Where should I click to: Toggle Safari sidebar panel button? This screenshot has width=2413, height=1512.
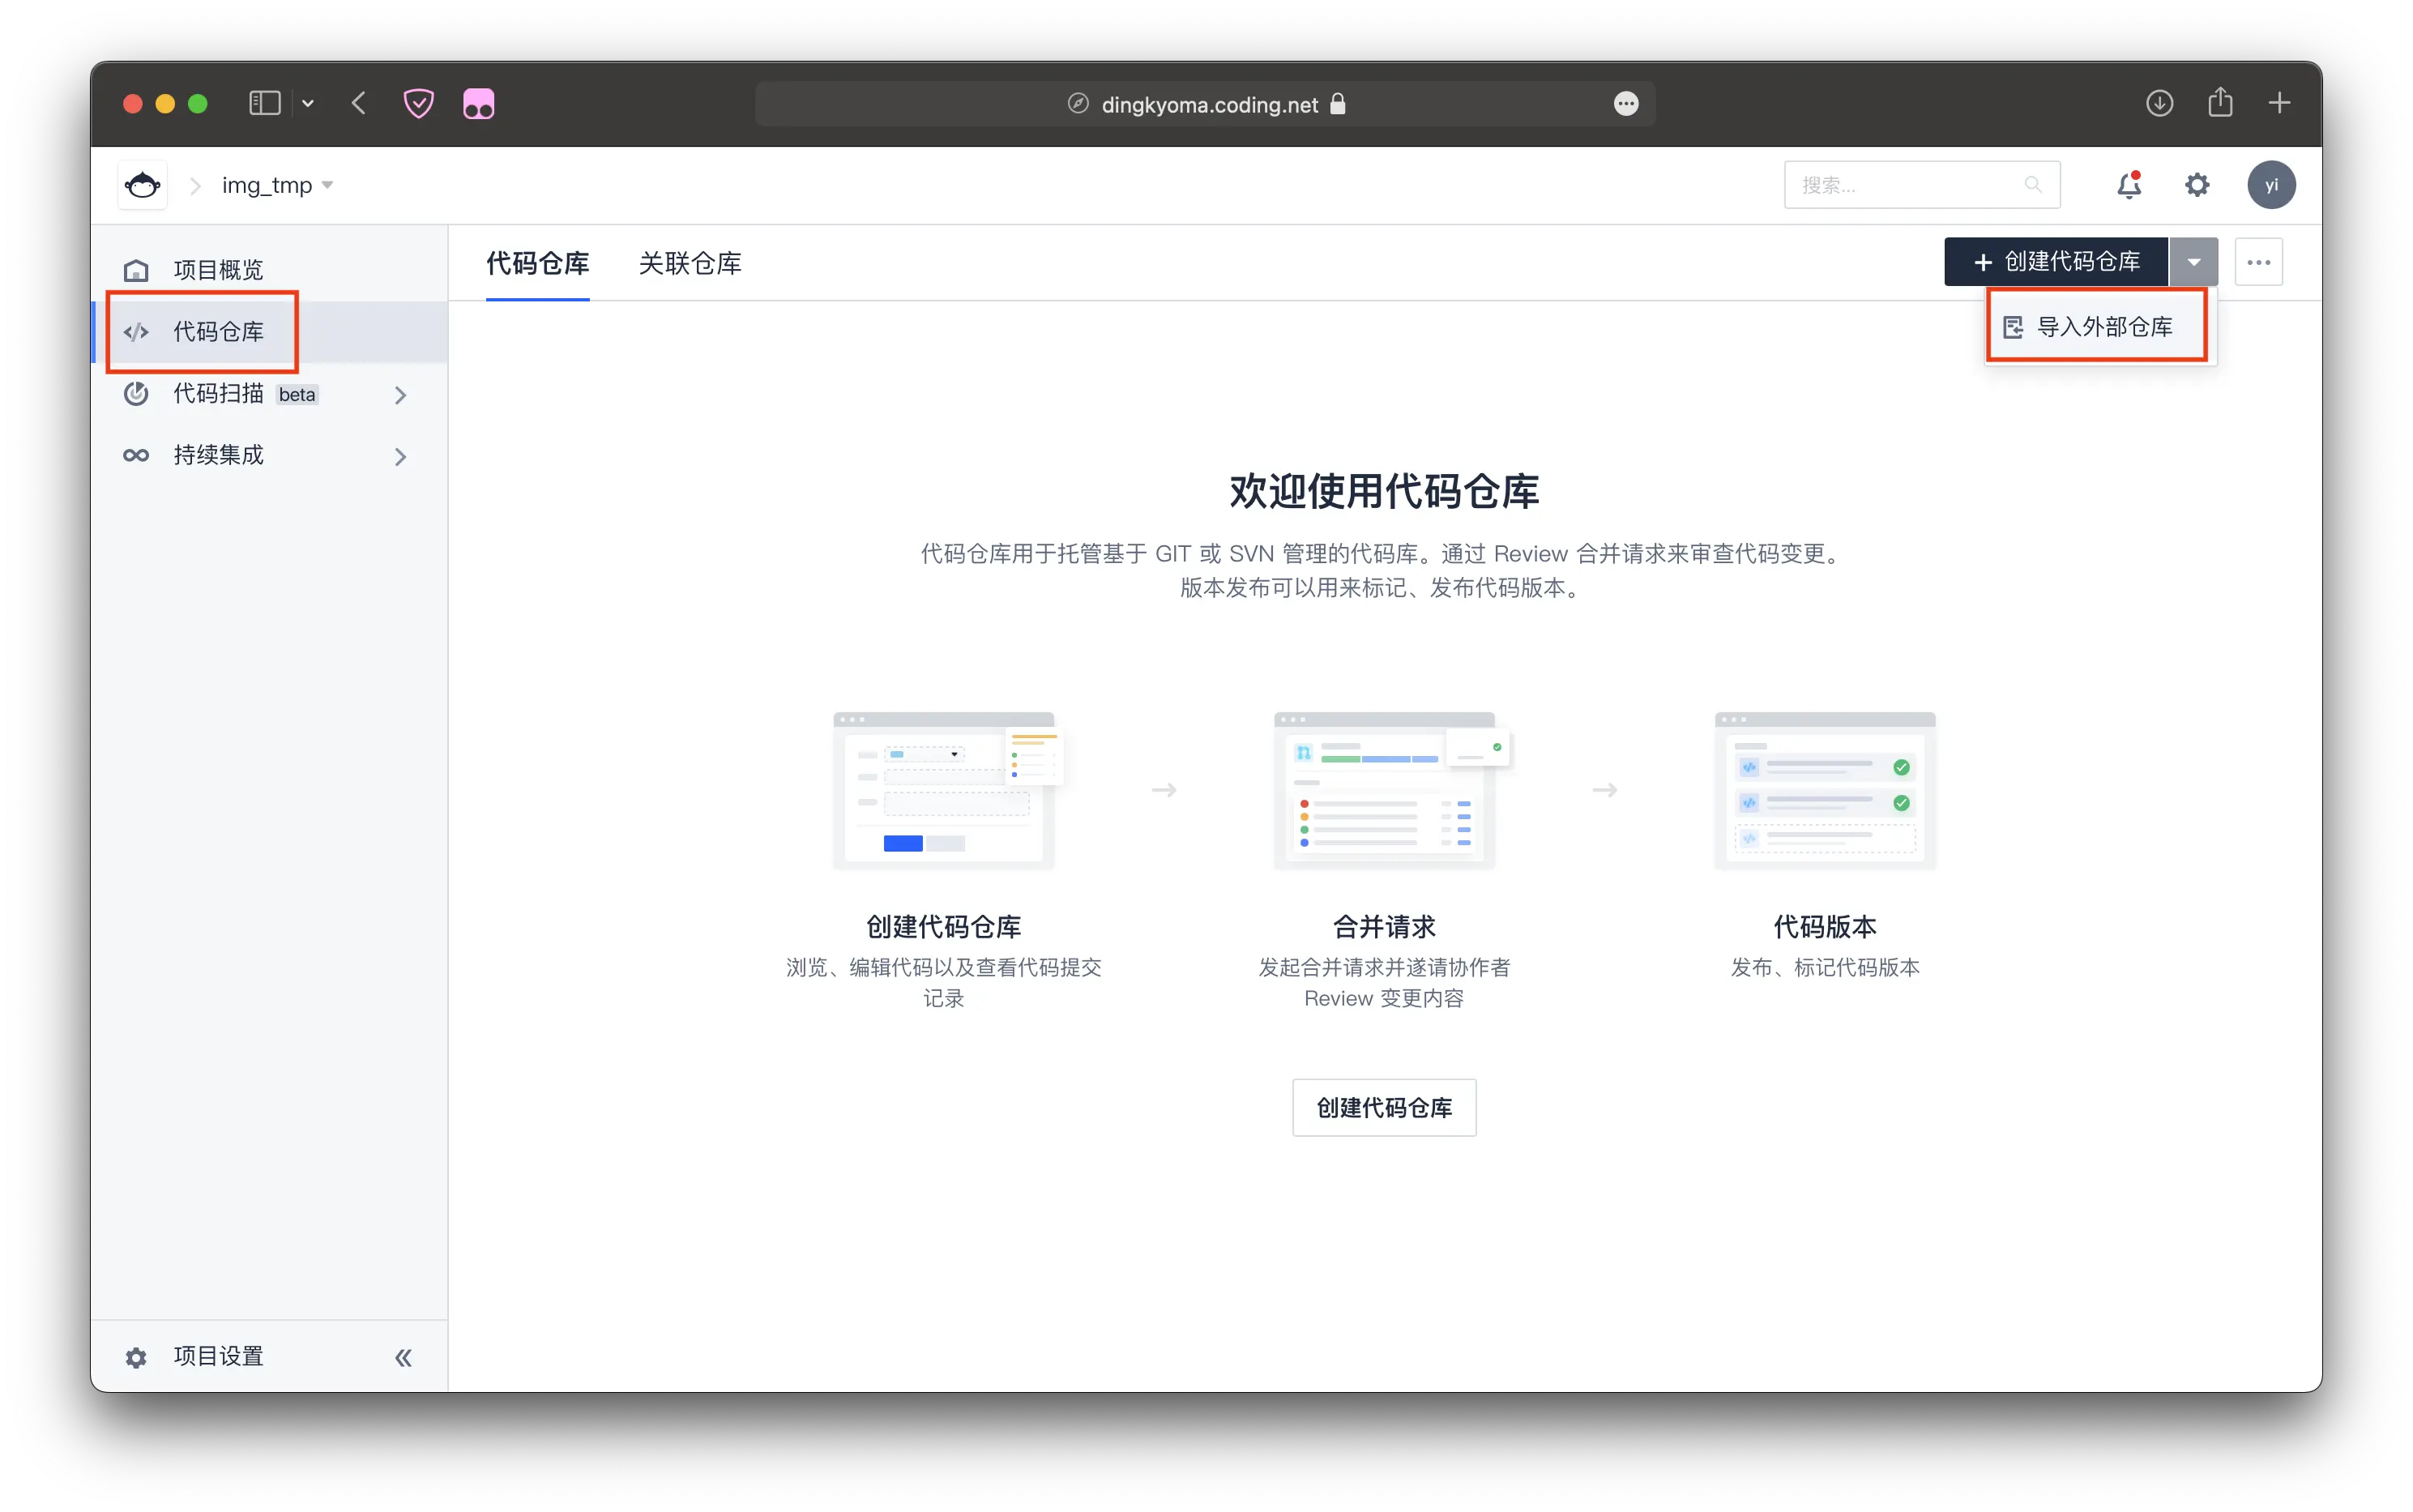(x=264, y=104)
